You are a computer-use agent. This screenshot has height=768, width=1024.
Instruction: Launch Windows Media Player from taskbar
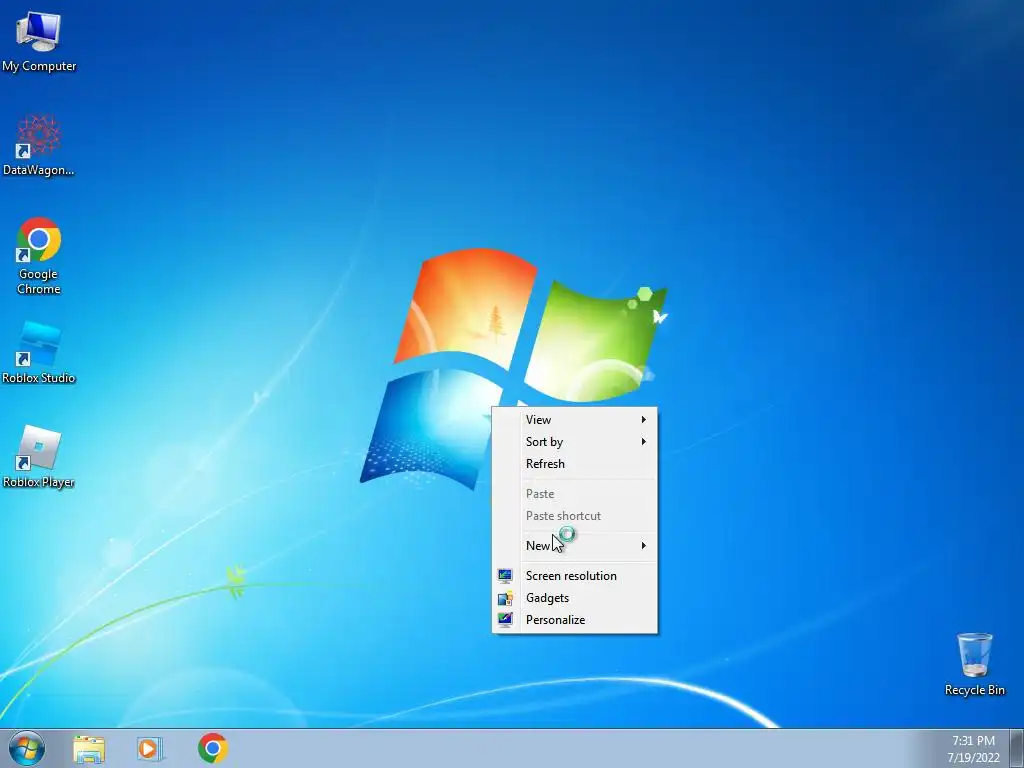click(150, 749)
